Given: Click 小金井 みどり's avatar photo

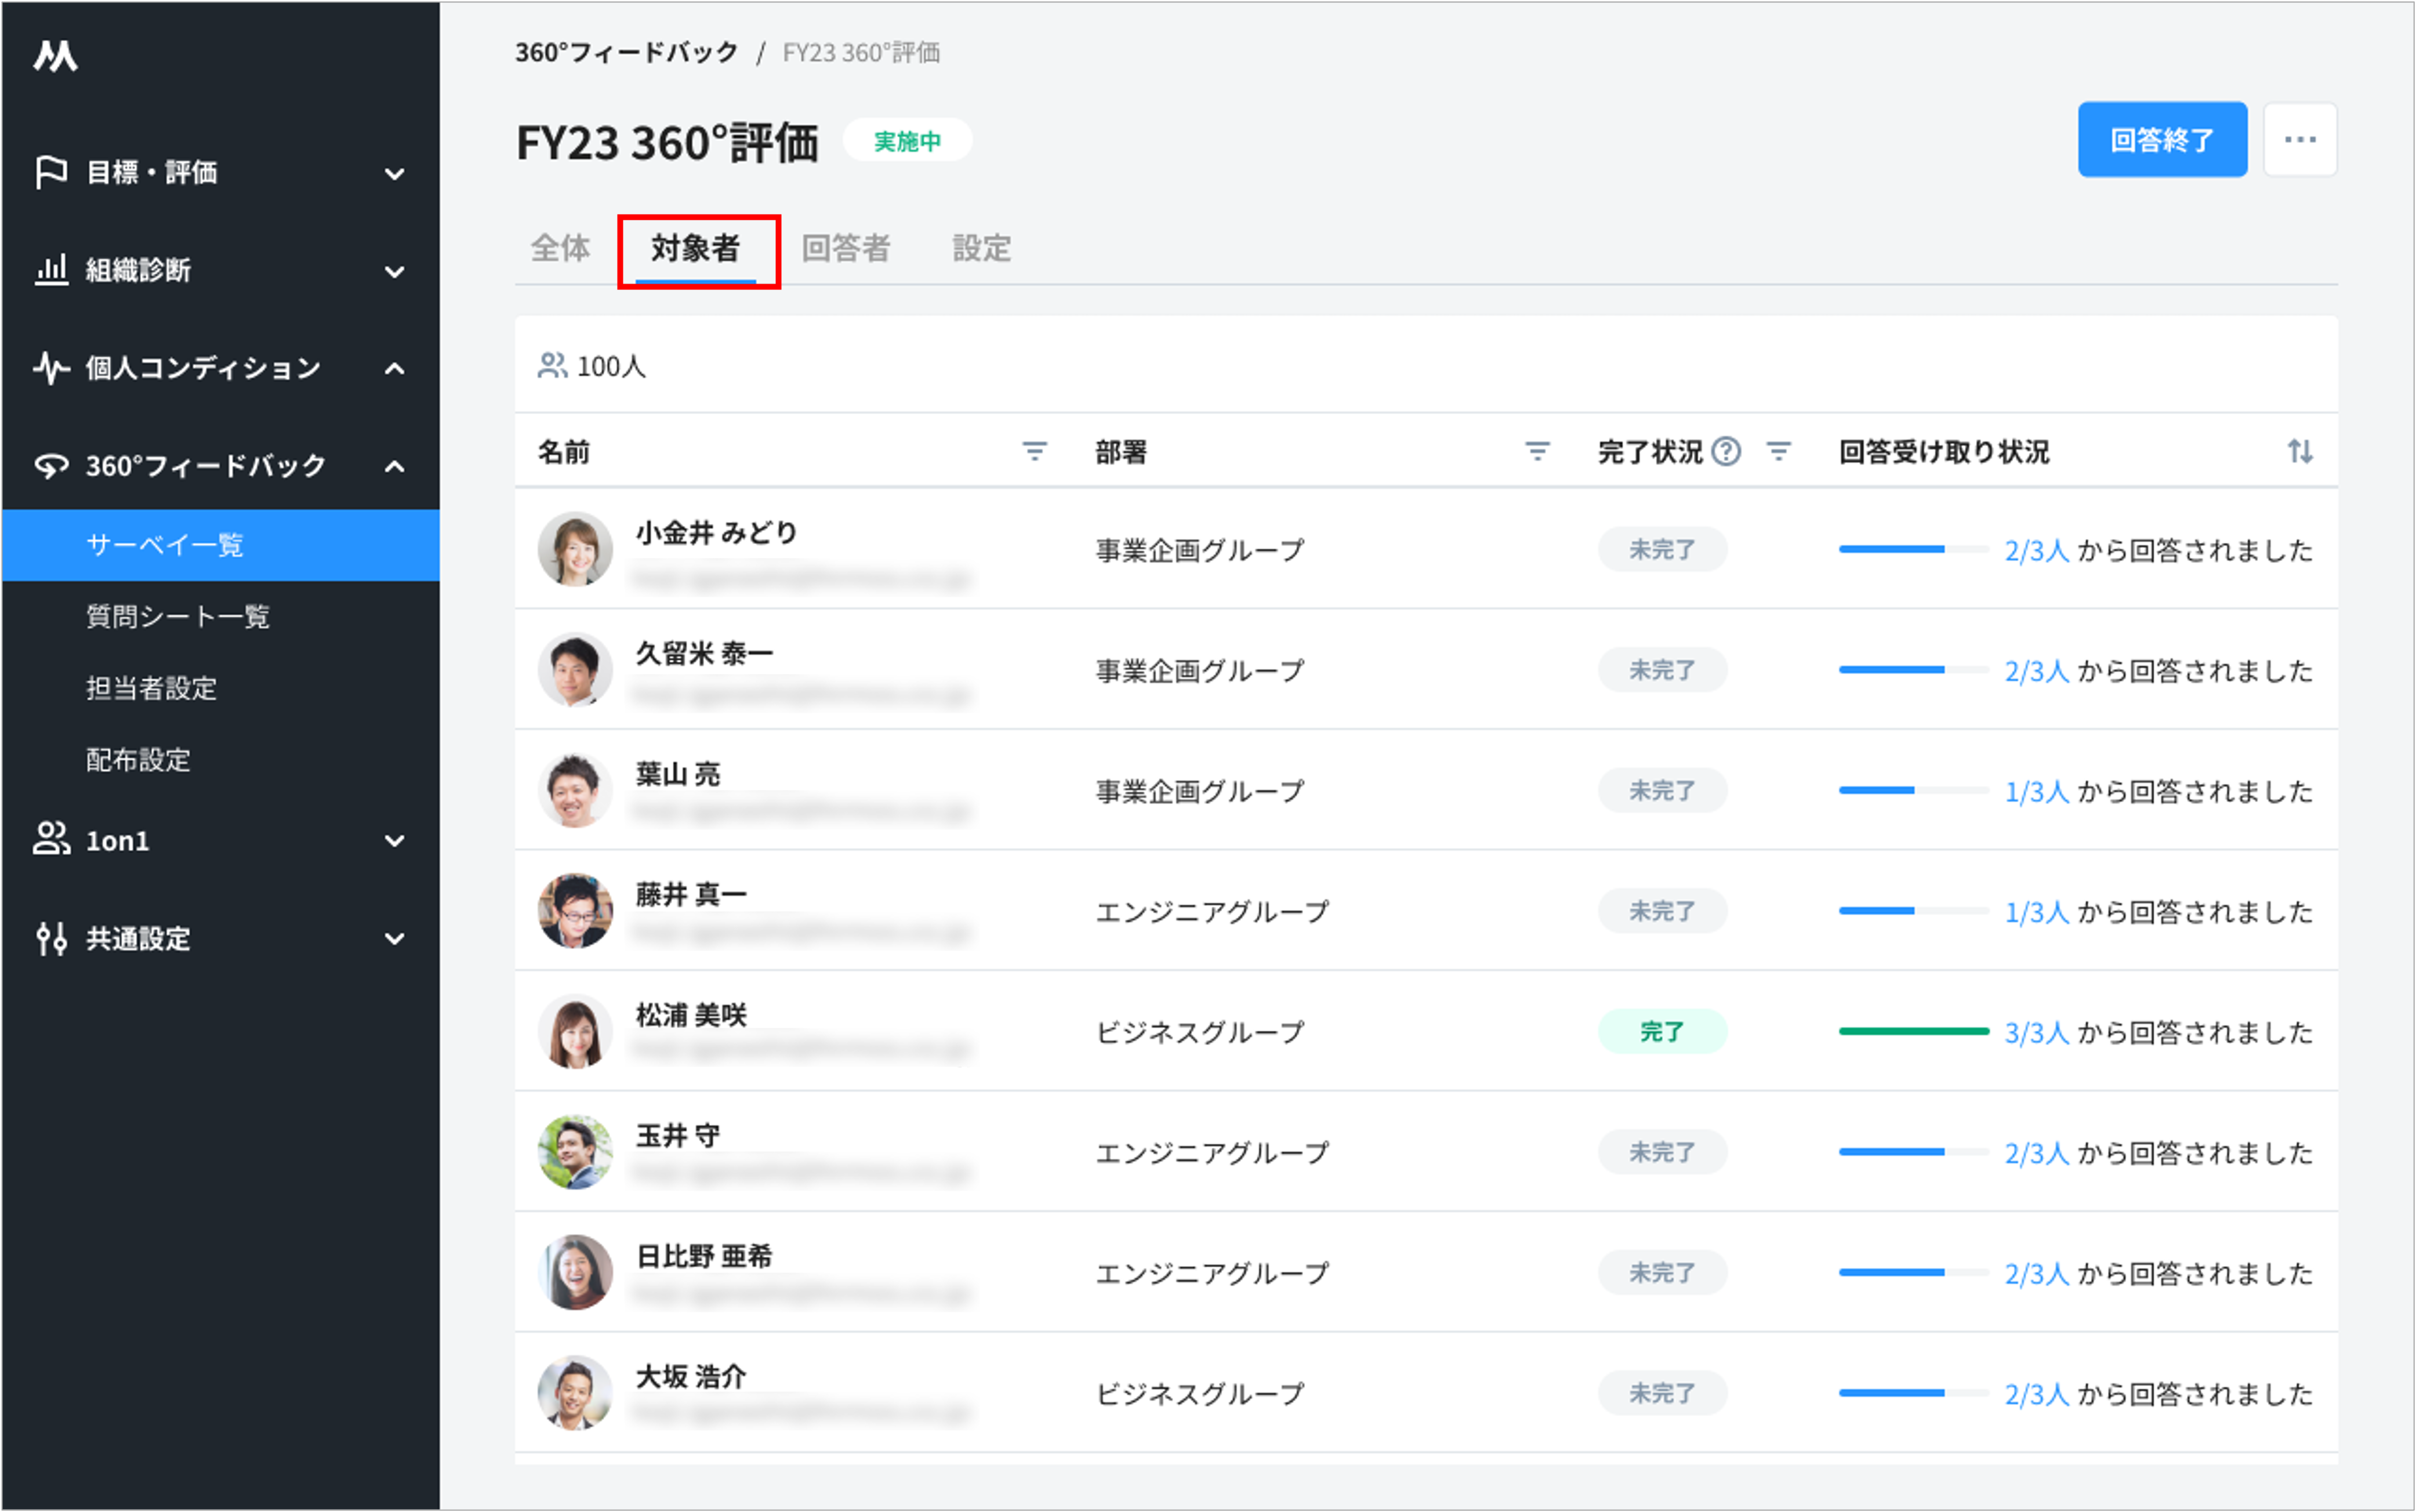Looking at the screenshot, I should (x=575, y=549).
